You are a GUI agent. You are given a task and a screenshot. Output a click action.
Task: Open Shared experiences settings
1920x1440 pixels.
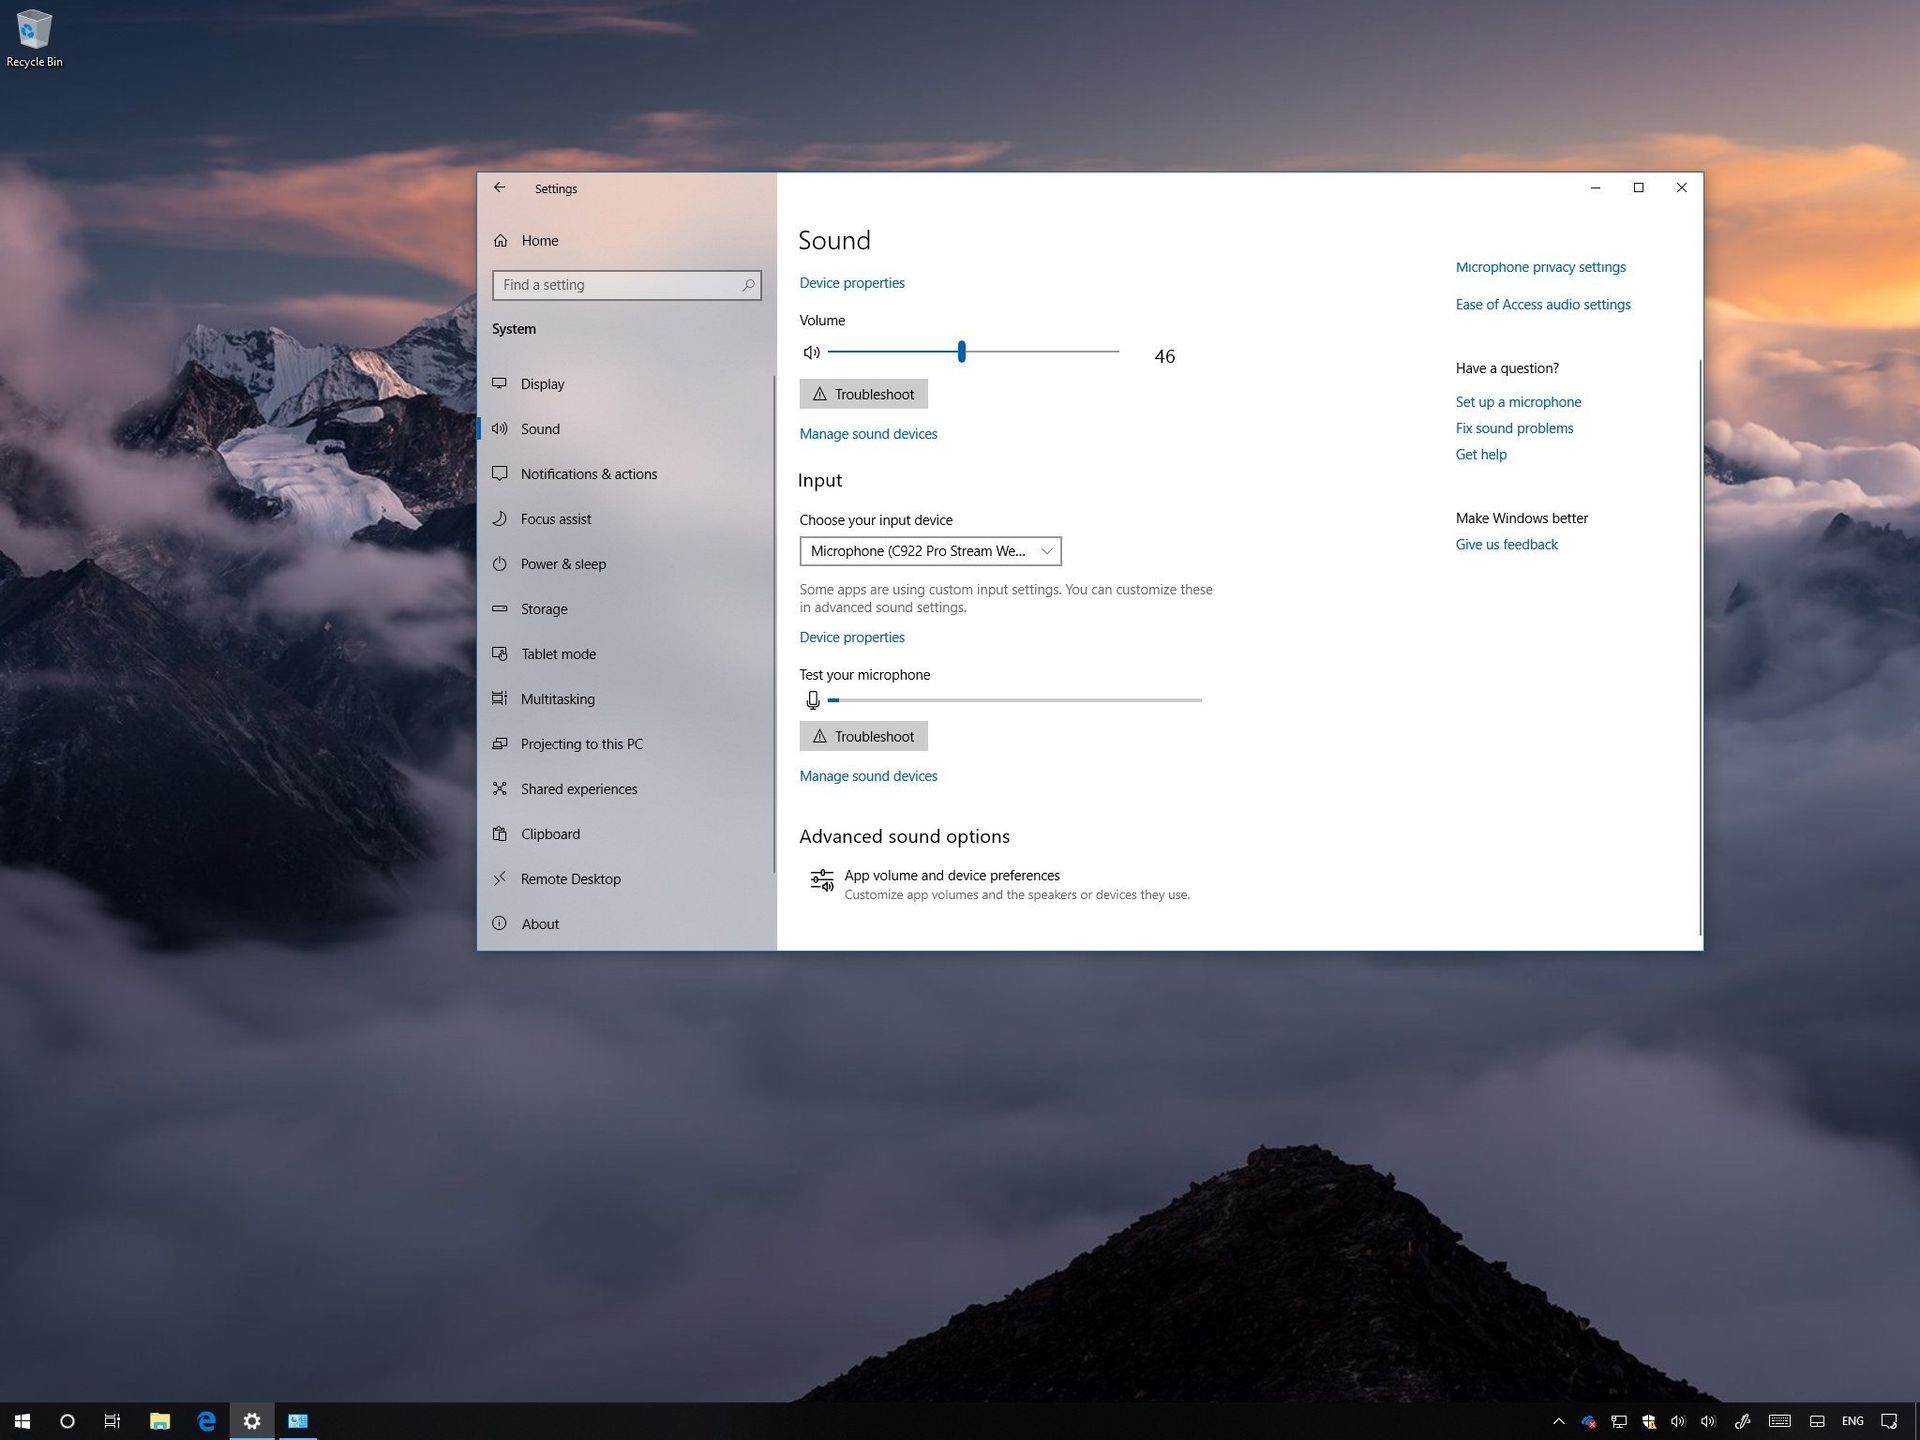[x=579, y=788]
